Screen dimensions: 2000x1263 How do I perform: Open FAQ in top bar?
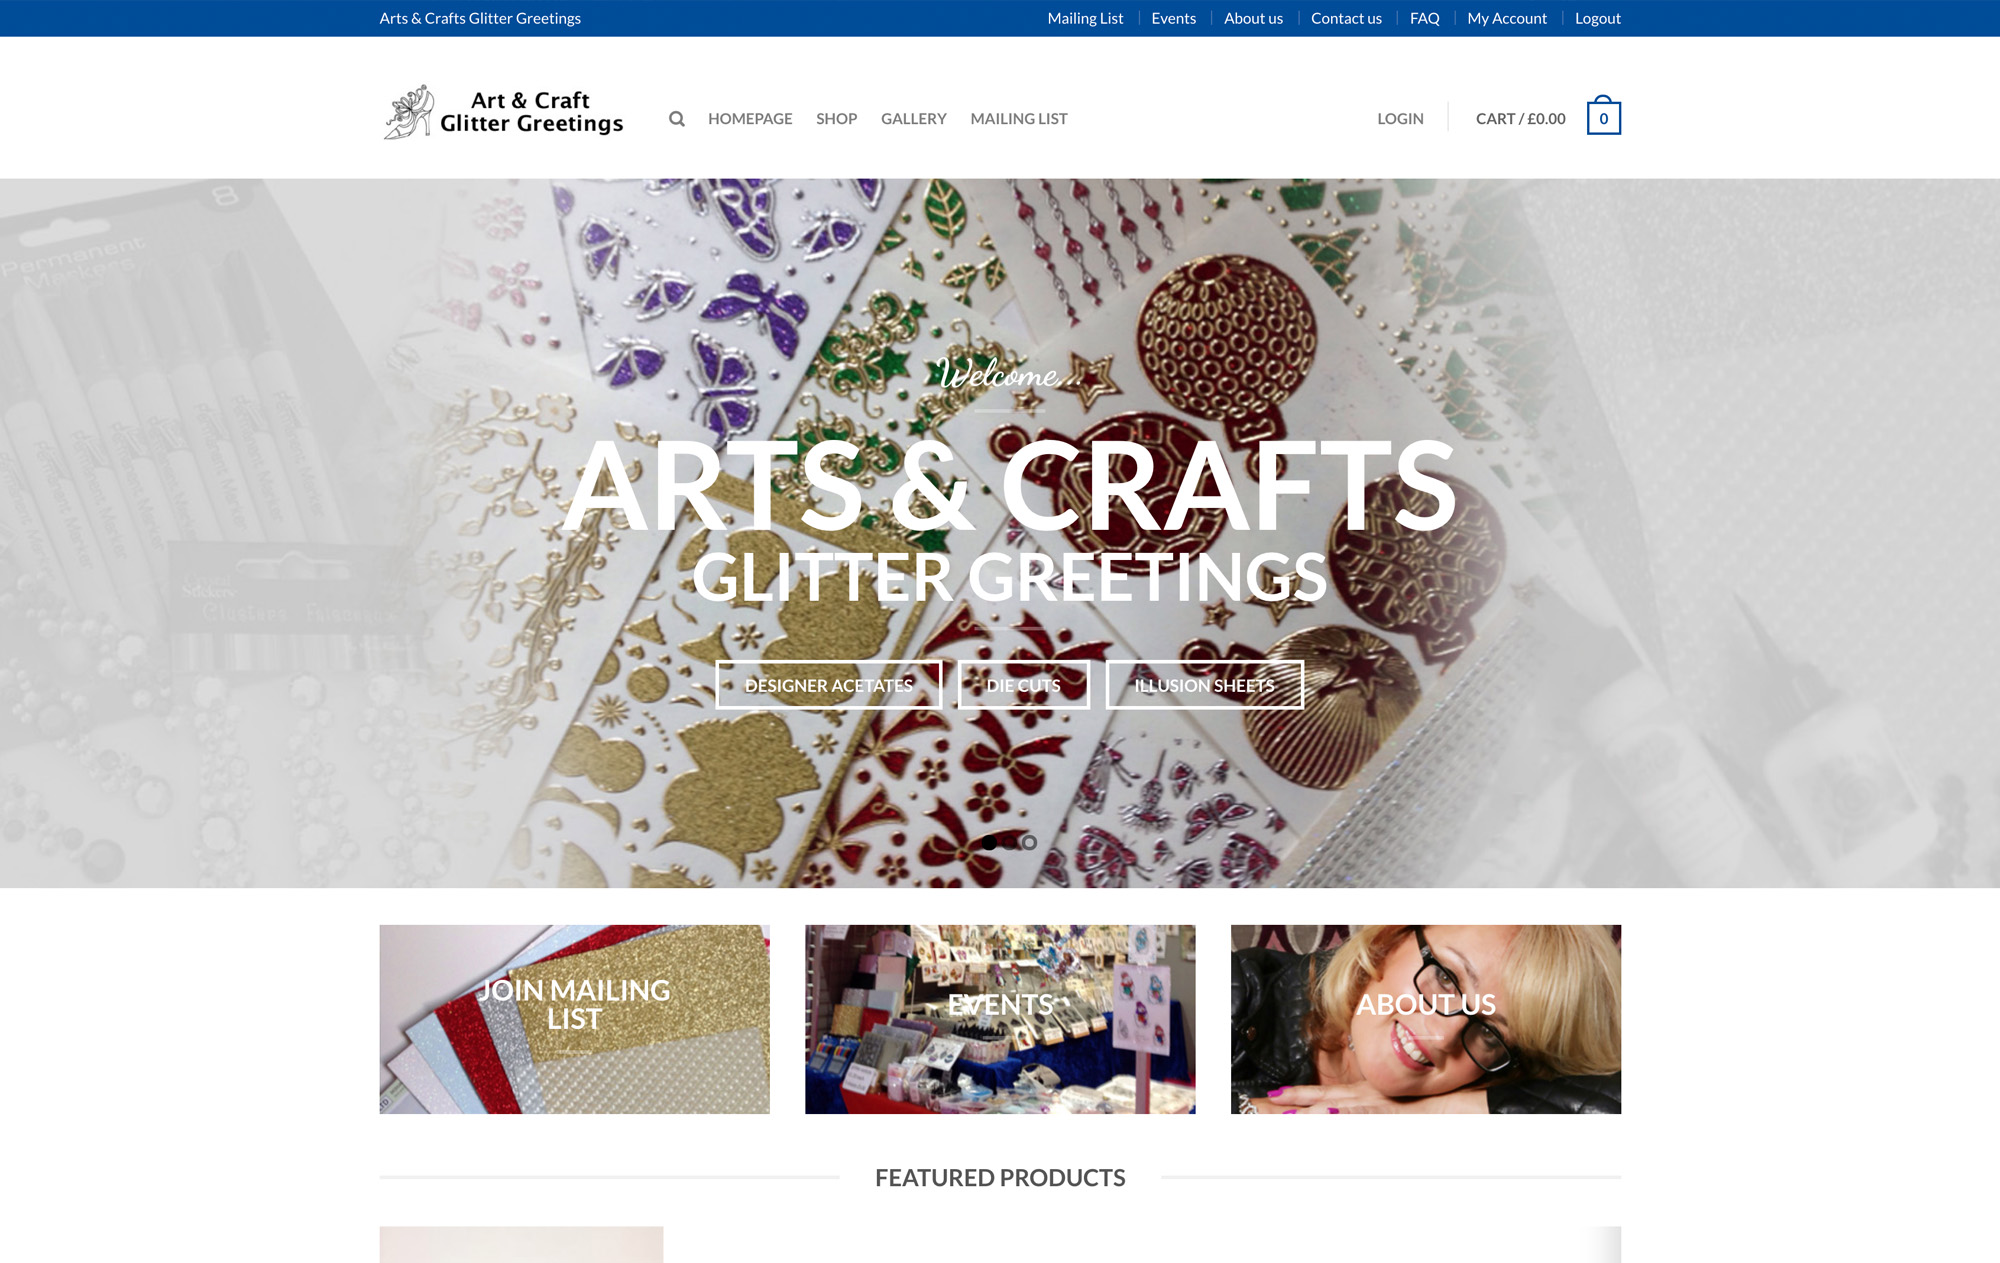pyautogui.click(x=1424, y=18)
